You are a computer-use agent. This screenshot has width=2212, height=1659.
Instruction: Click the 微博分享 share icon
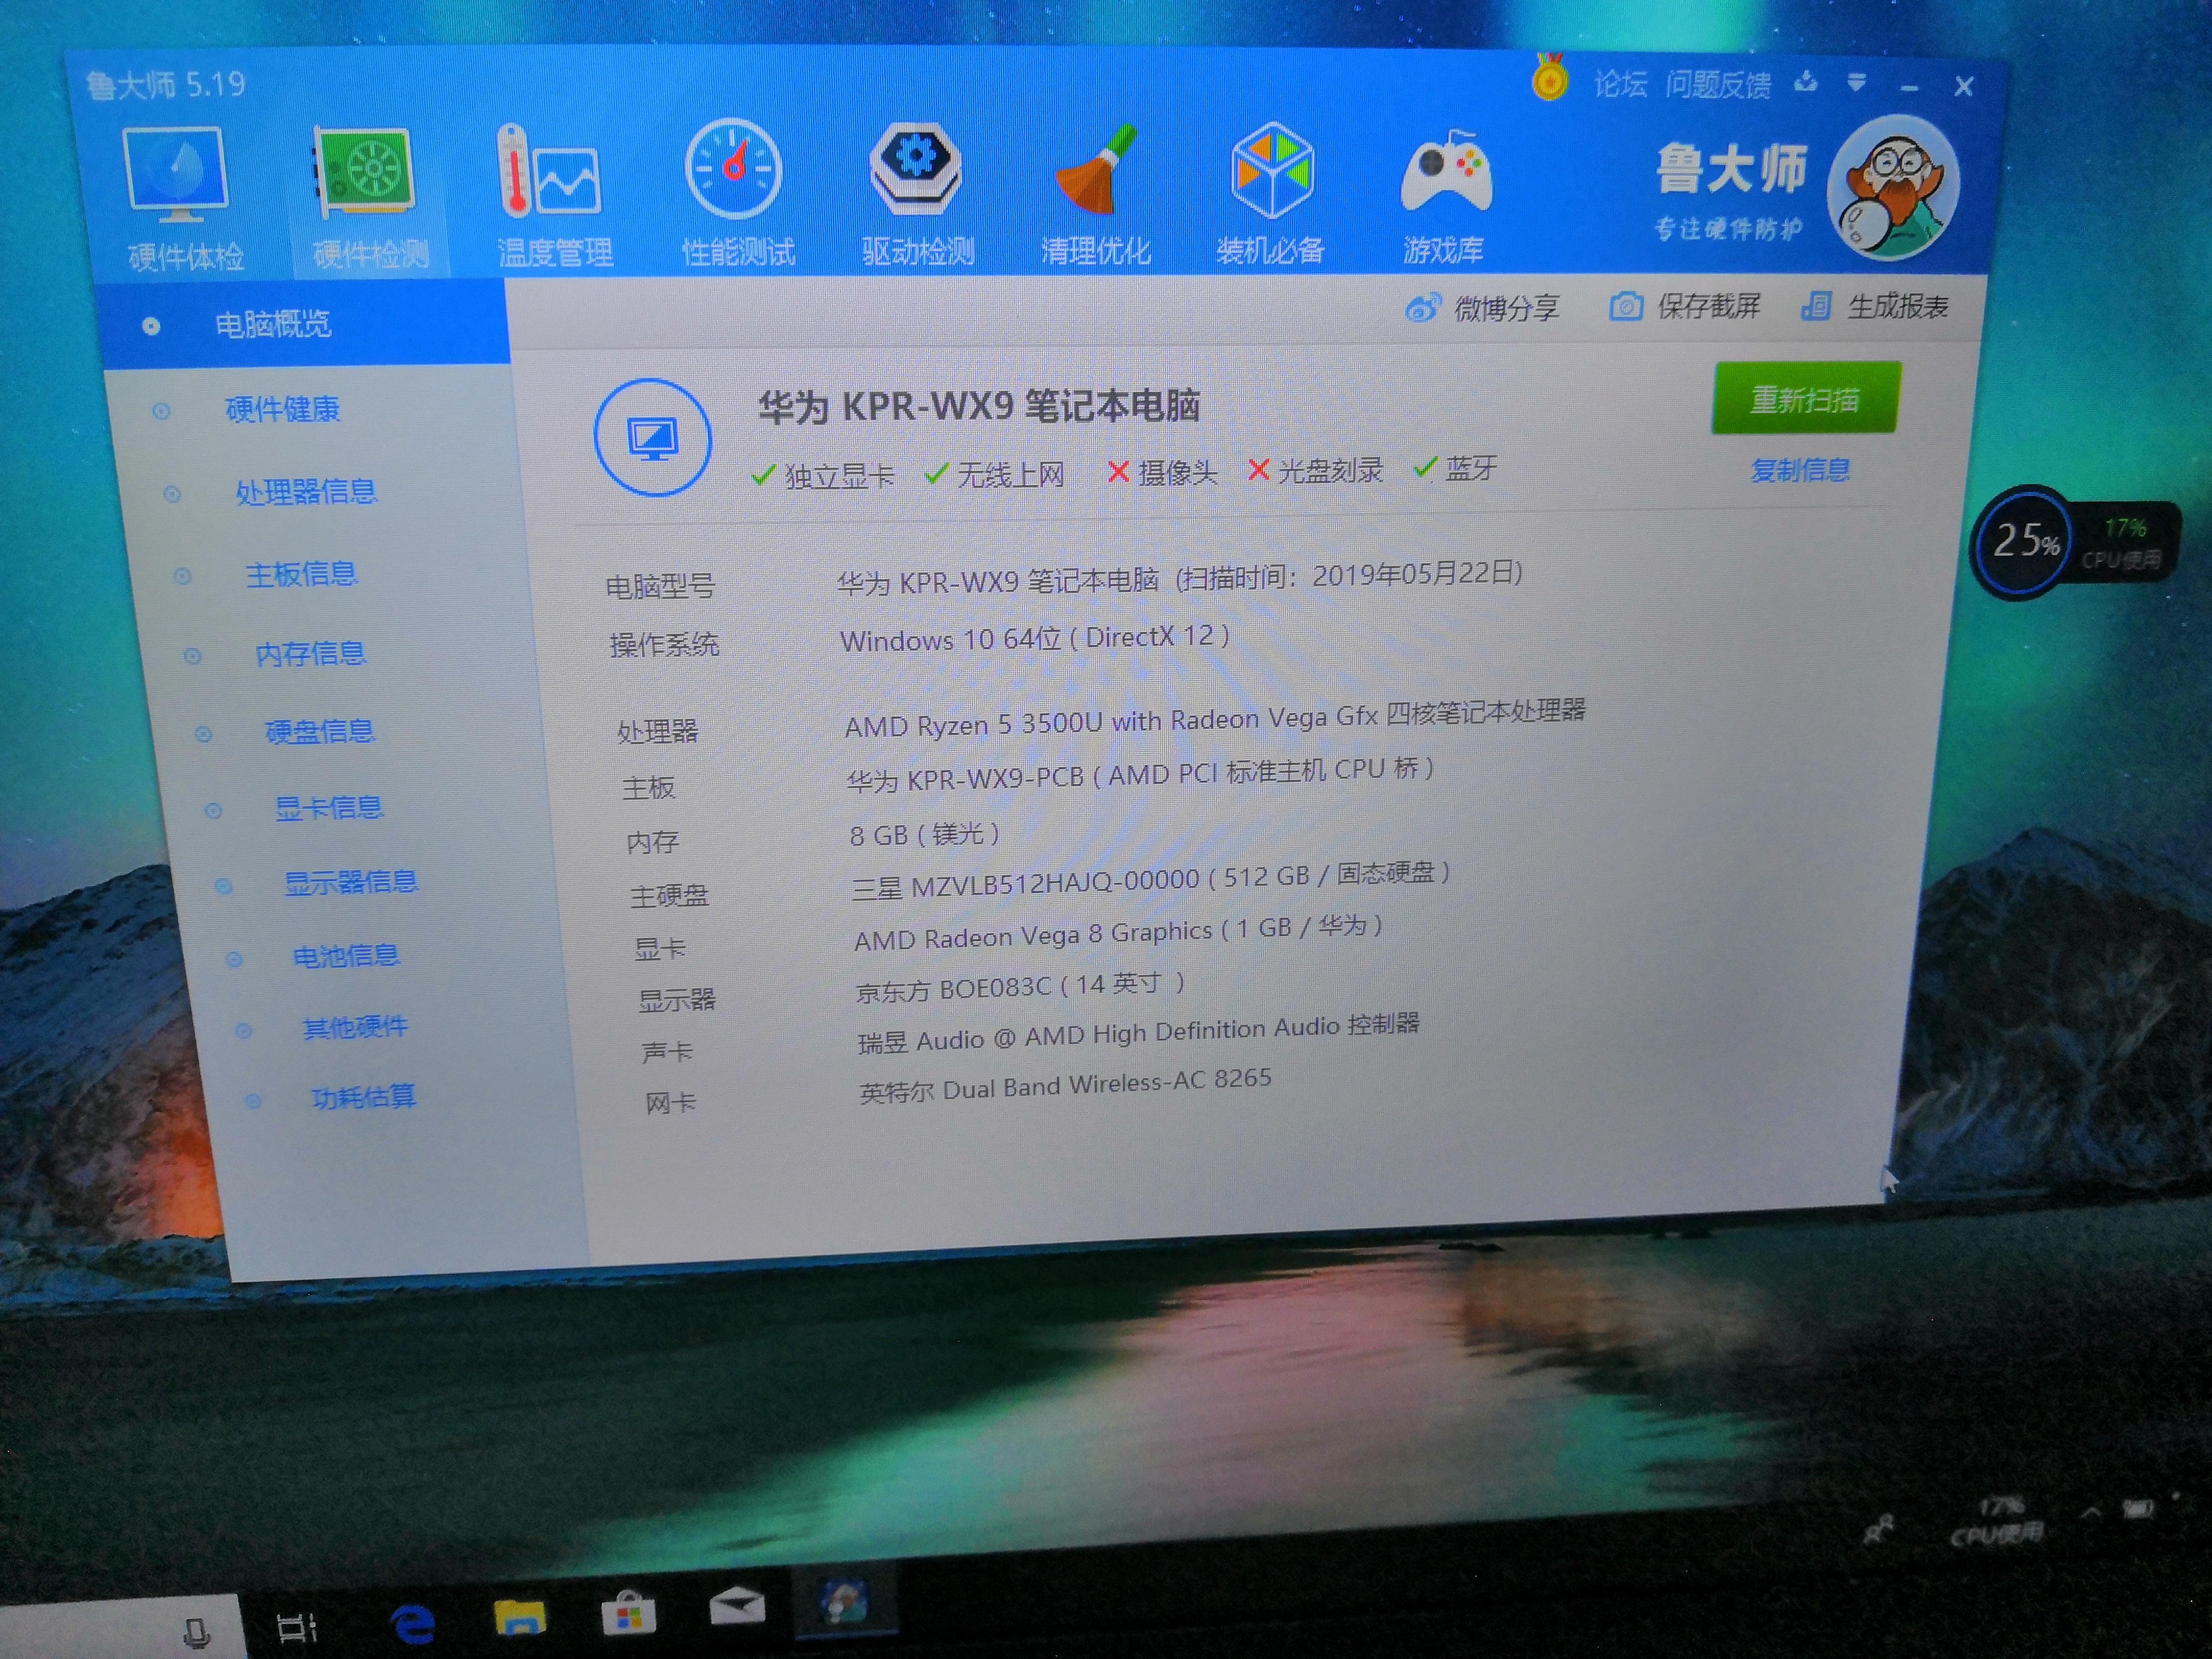(x=1423, y=308)
